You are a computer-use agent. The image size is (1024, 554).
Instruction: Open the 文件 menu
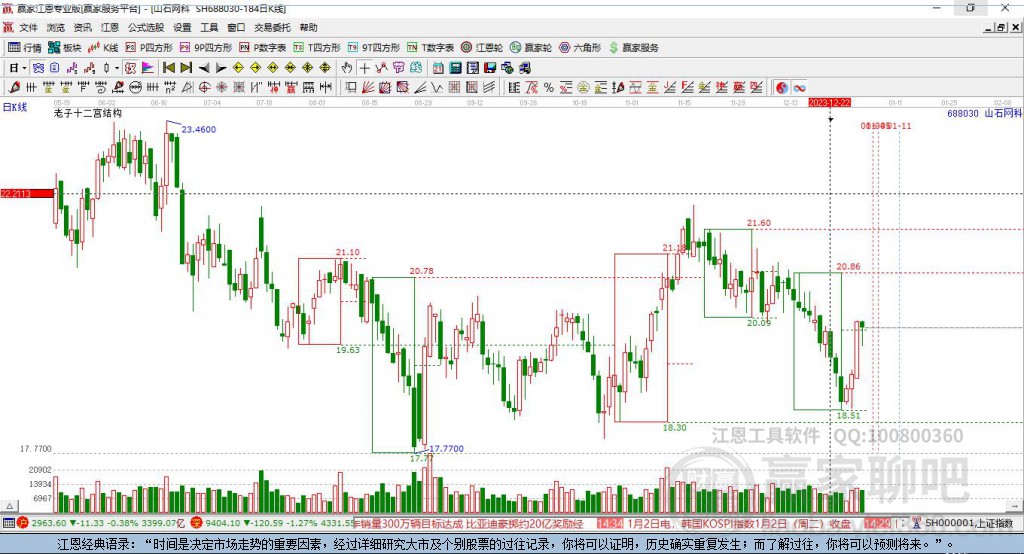[28, 27]
